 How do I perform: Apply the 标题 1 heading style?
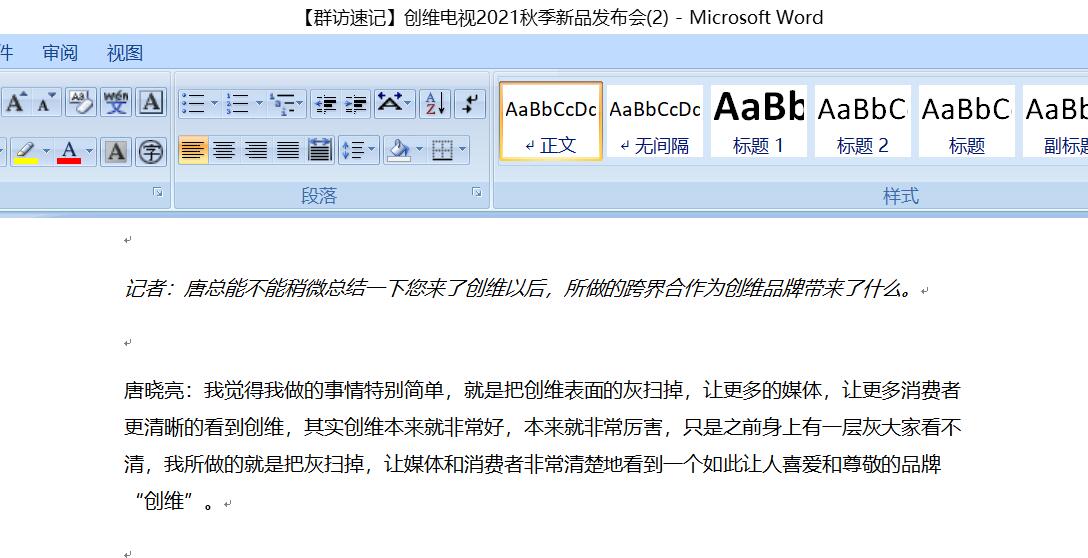(758, 121)
